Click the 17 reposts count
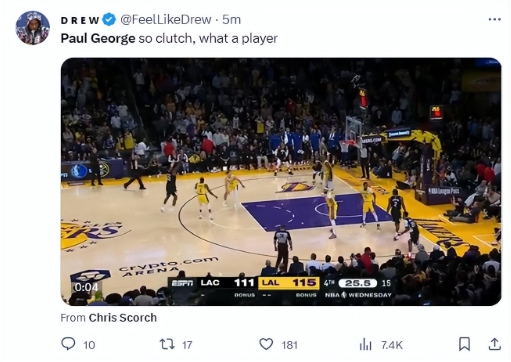Image resolution: width=511 pixels, height=362 pixels. 187,345
